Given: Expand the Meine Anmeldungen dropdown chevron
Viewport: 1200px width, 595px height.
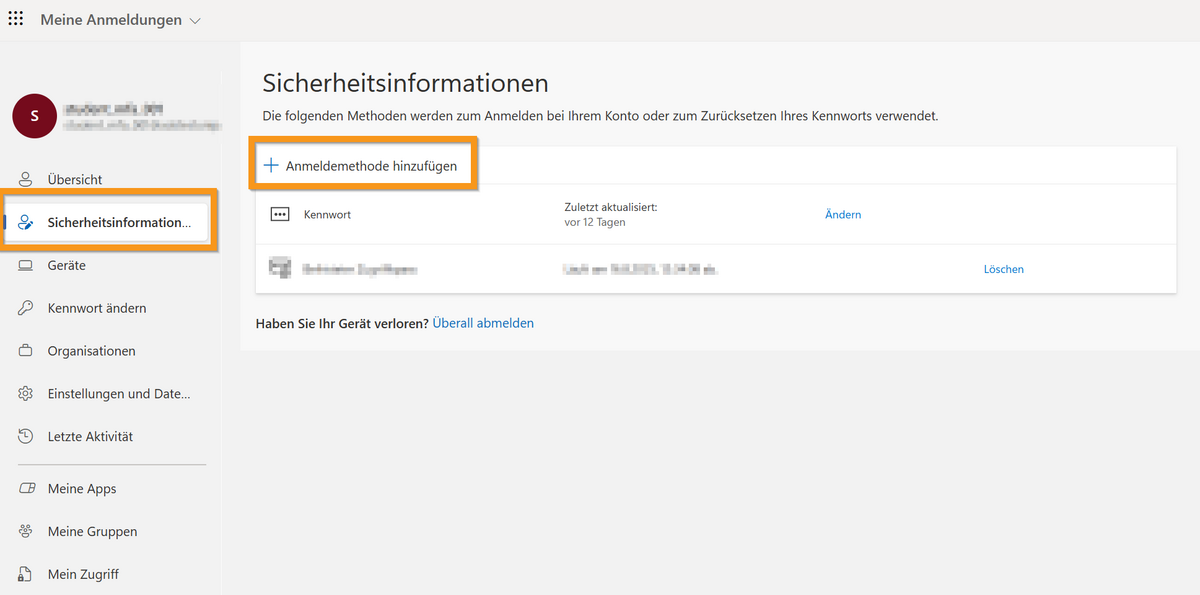Looking at the screenshot, I should click(195, 21).
